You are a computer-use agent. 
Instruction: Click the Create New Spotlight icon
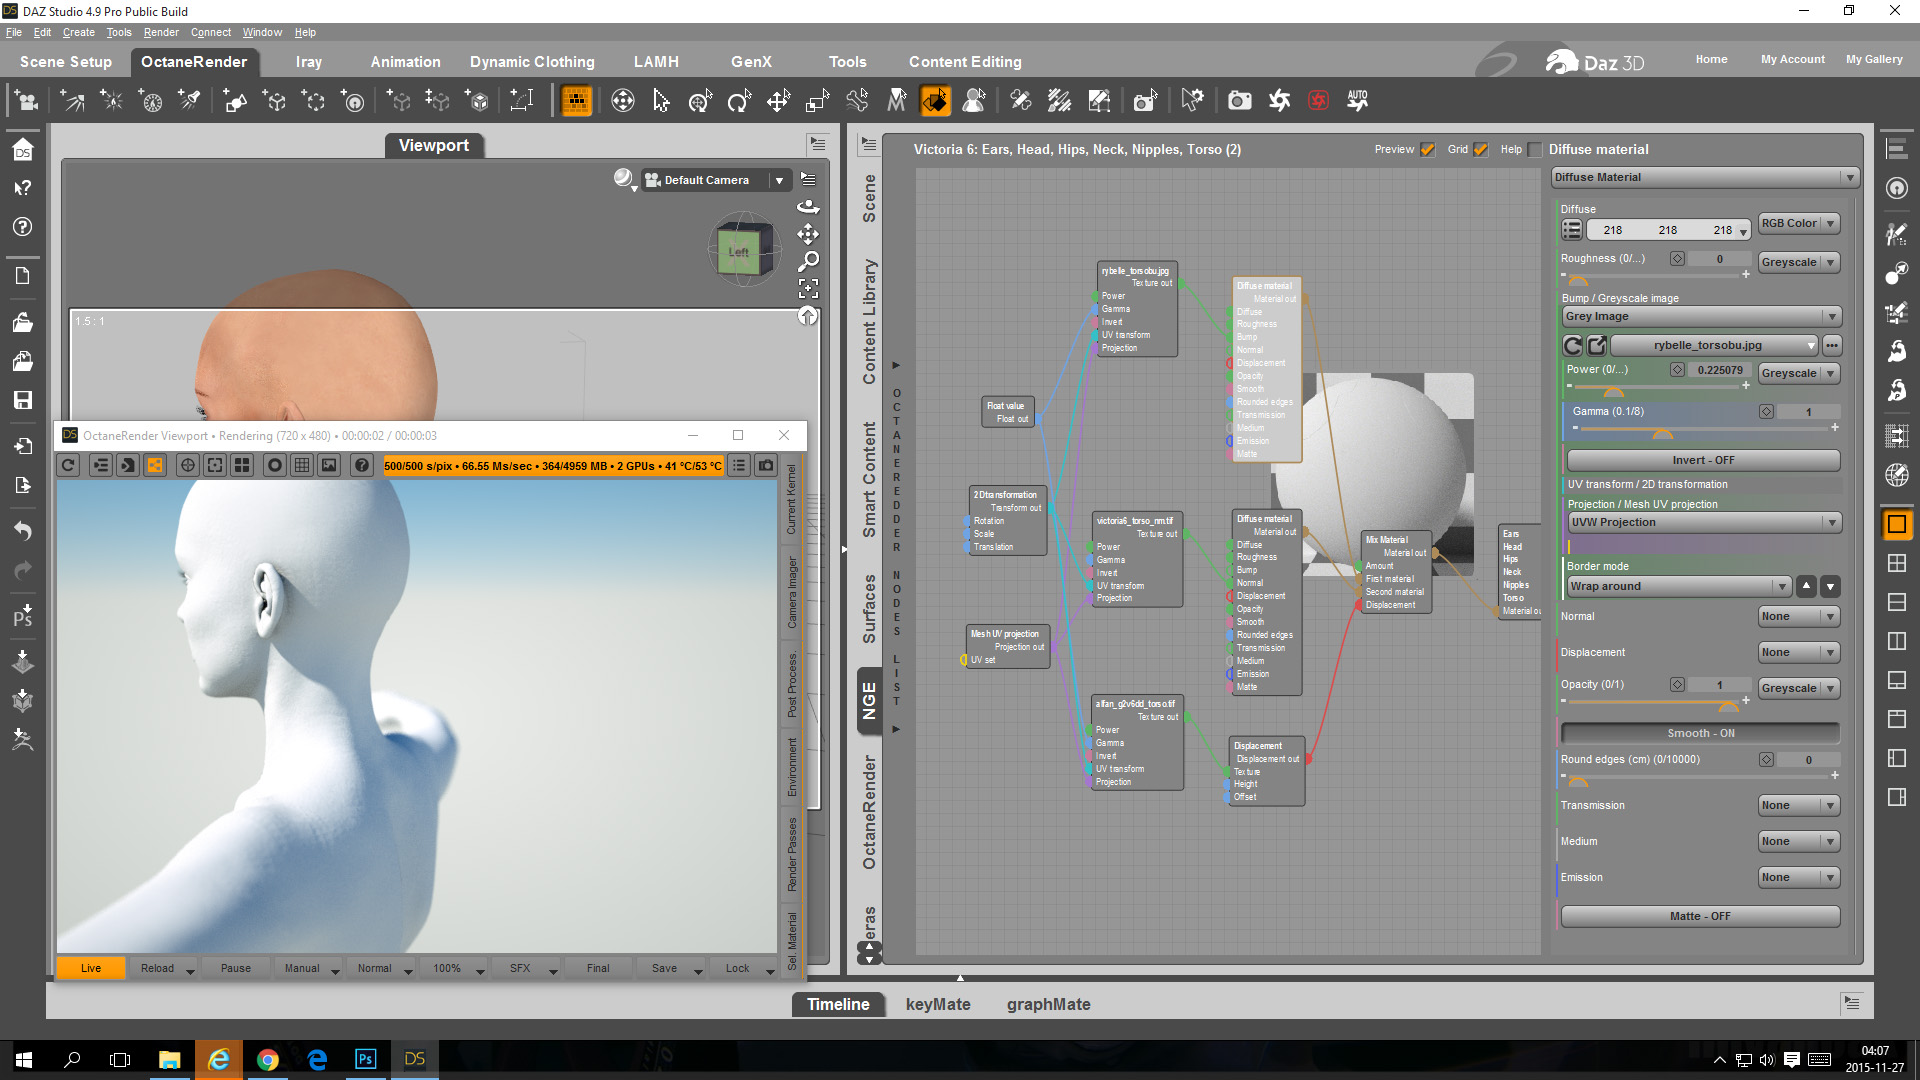click(190, 100)
